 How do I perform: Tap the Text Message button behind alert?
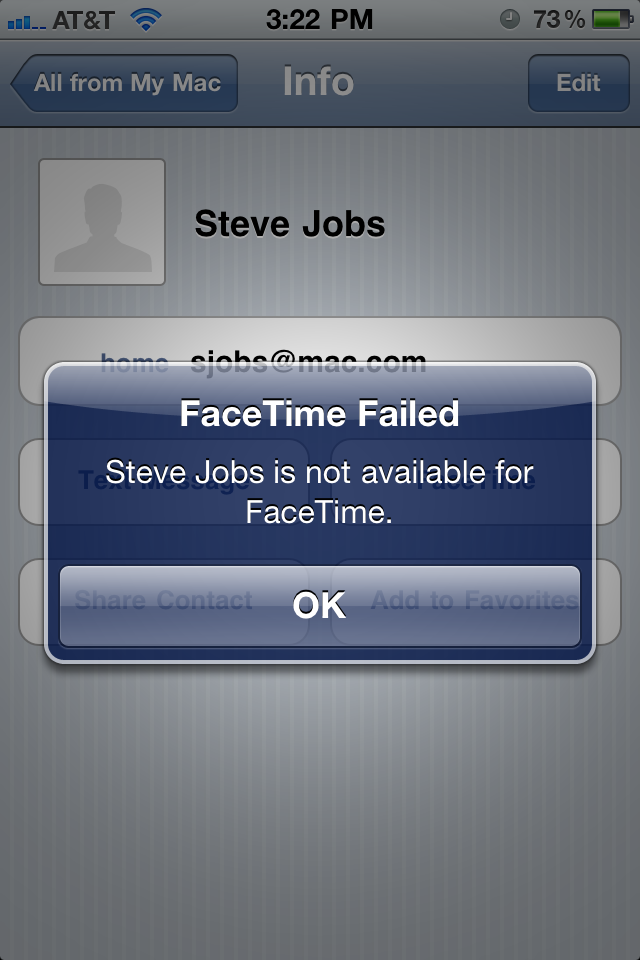click(x=164, y=482)
